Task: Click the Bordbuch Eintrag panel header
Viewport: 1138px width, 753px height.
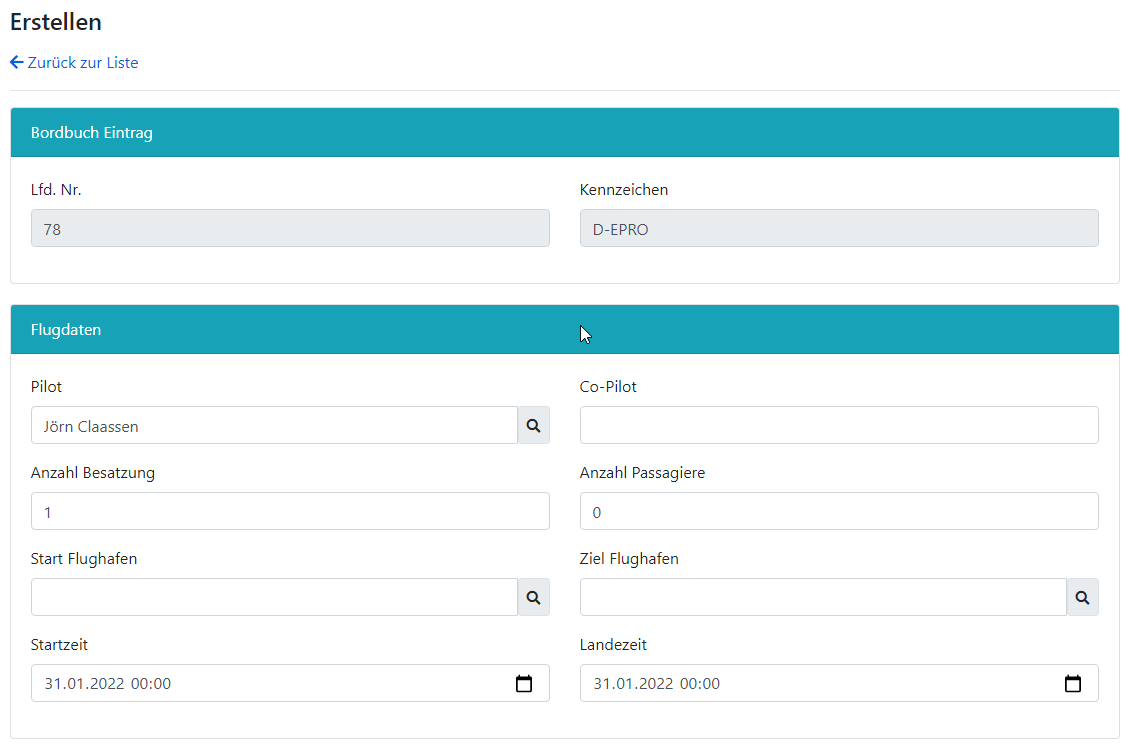Action: click(x=92, y=133)
